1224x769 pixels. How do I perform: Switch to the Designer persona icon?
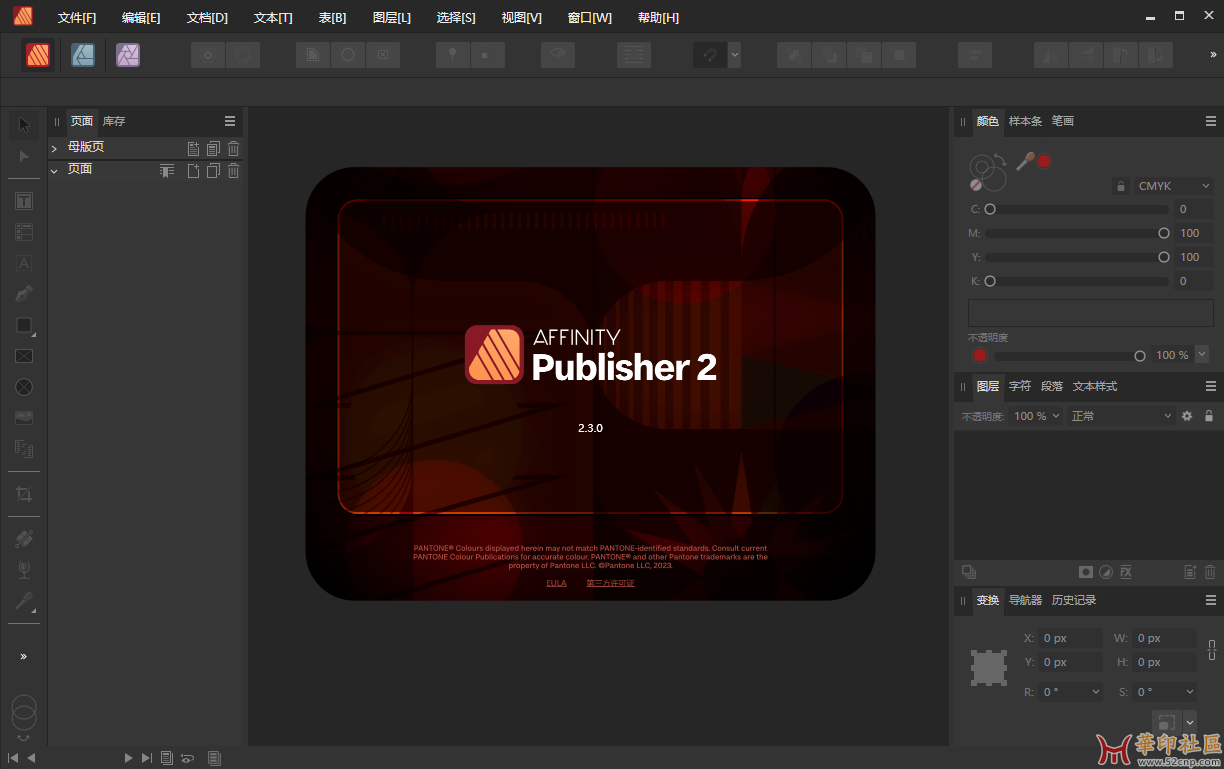[83, 55]
